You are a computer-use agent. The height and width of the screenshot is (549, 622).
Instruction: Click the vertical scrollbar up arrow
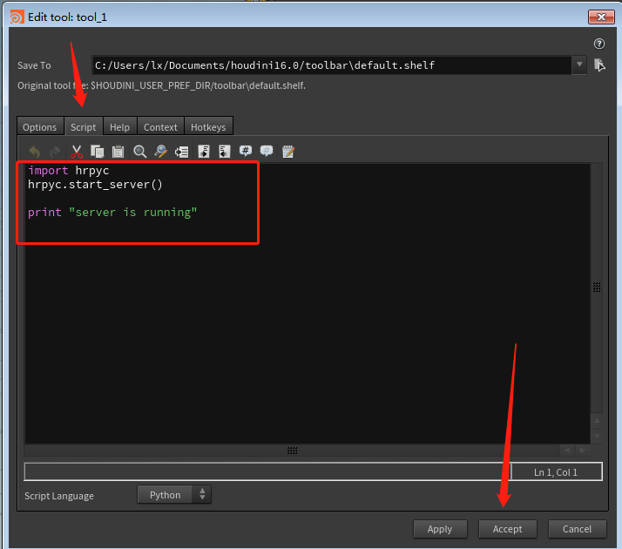pos(597,420)
